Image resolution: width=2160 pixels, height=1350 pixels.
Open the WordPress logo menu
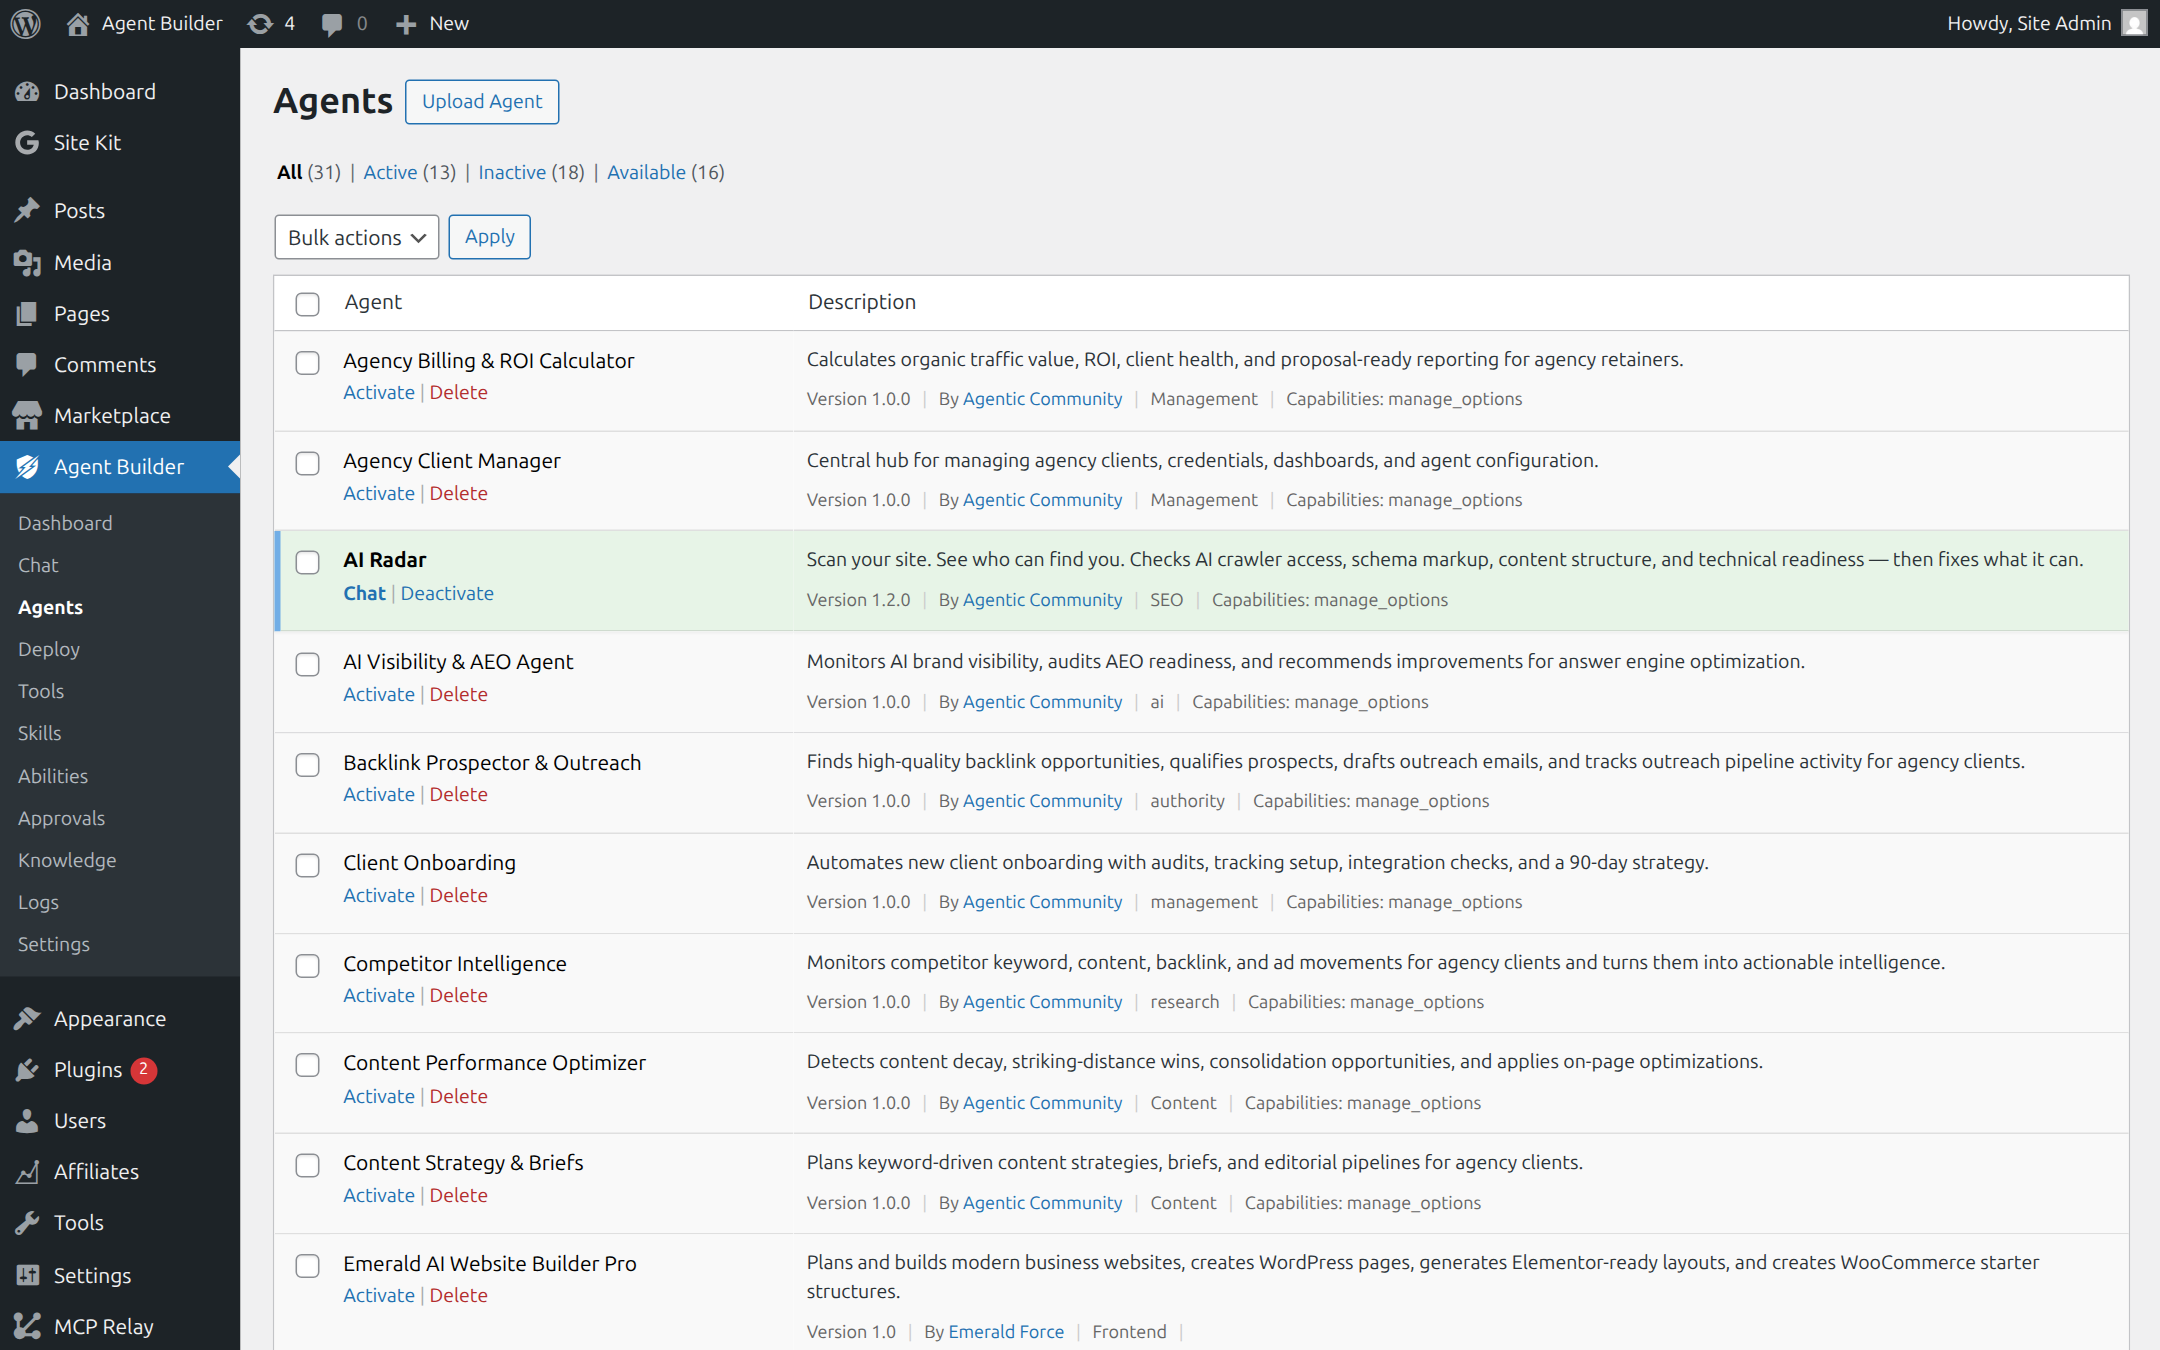[26, 23]
